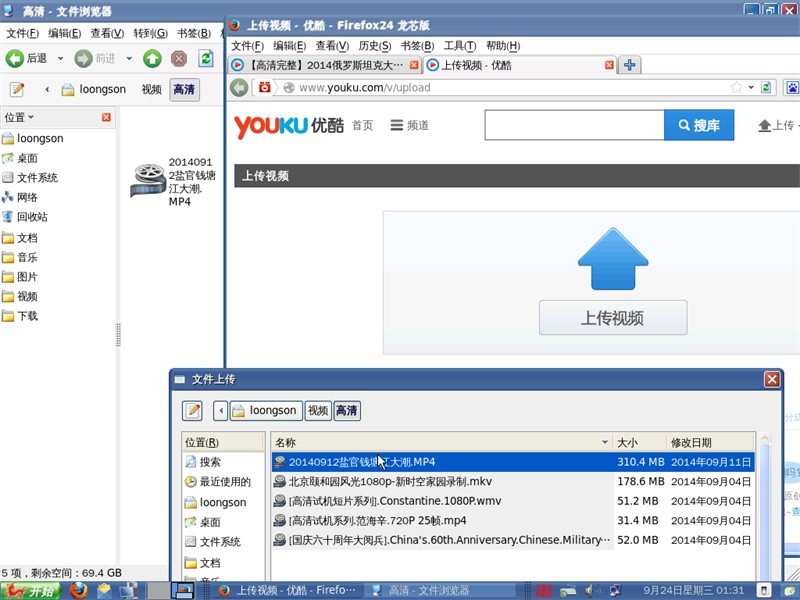Screen dimensions: 800x600
Task: Open a new Firefox tab with plus button
Action: pos(630,65)
